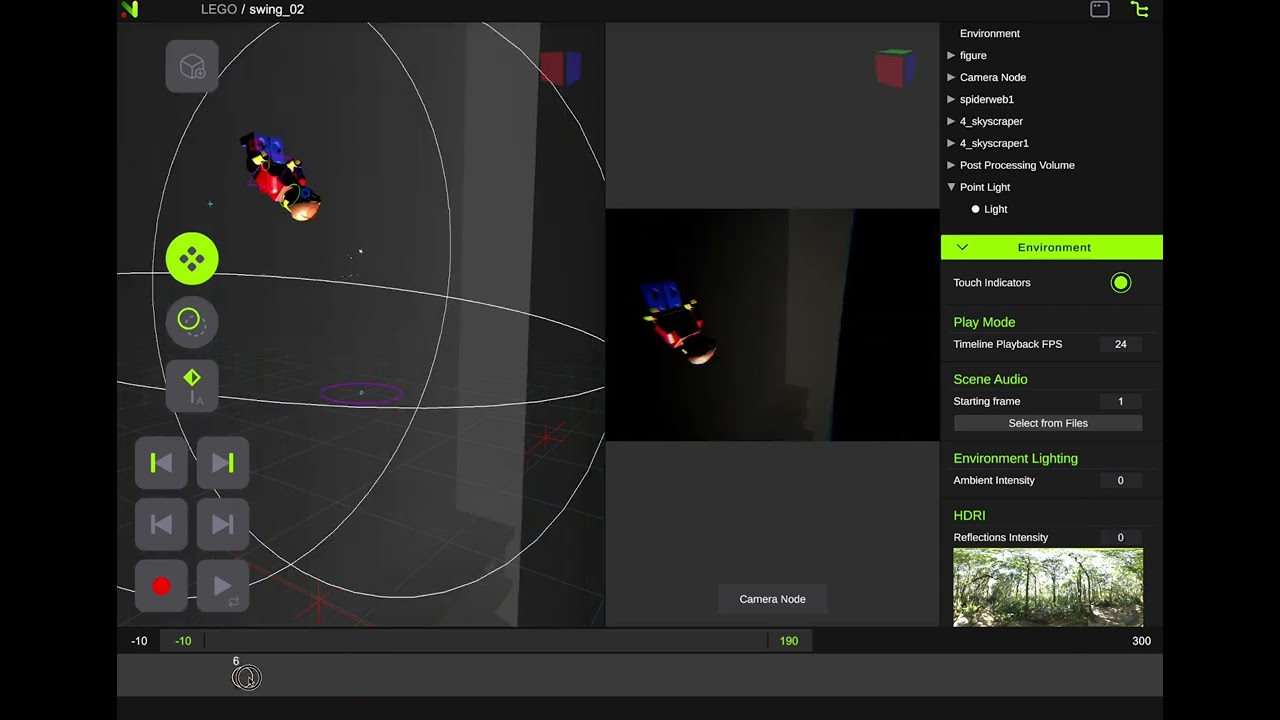Expand the Post Processing Volume node
This screenshot has height=720, width=1280.
point(951,165)
